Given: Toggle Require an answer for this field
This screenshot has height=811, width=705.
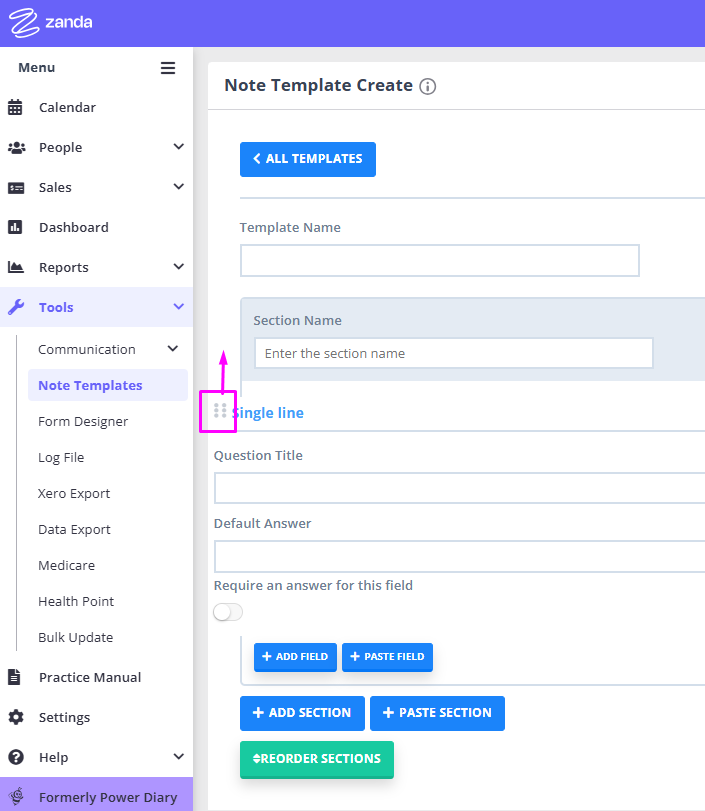Looking at the screenshot, I should (228, 612).
